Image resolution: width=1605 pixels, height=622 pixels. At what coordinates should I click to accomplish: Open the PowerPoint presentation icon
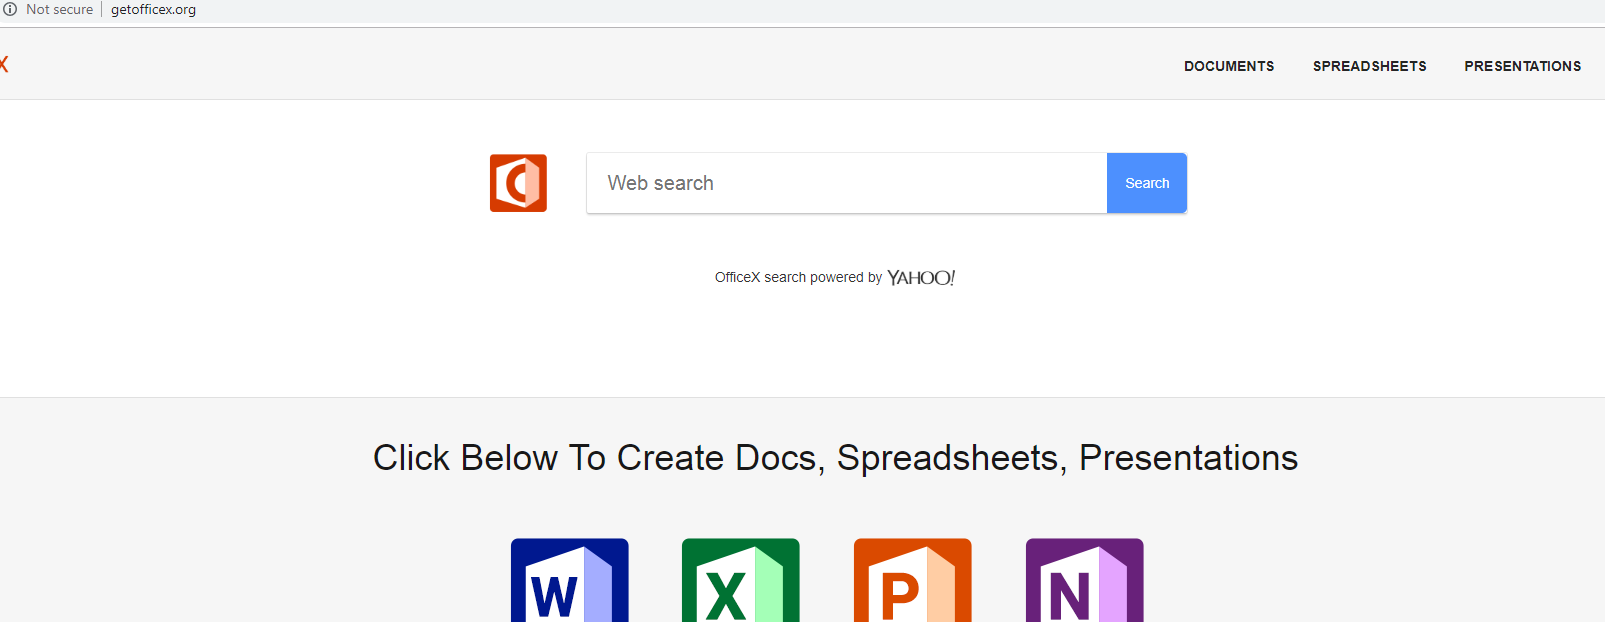[912, 581]
